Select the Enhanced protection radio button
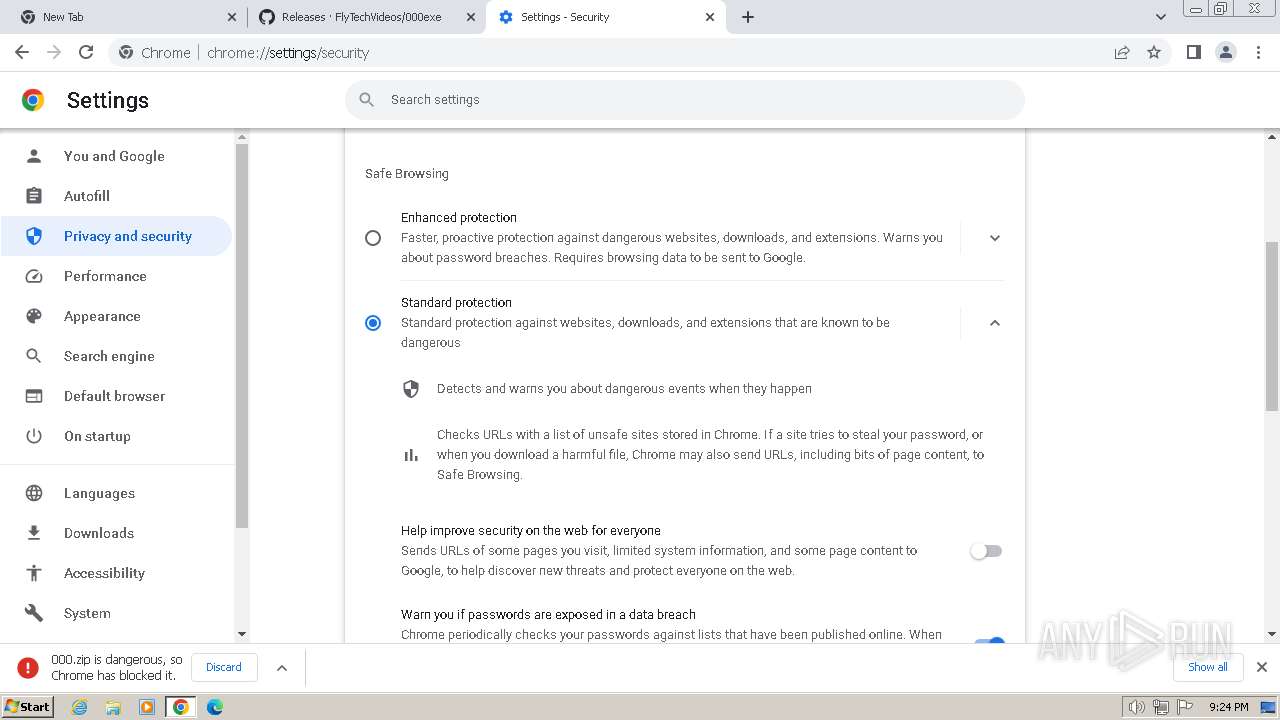Image resolution: width=1280 pixels, height=720 pixels. pos(373,238)
